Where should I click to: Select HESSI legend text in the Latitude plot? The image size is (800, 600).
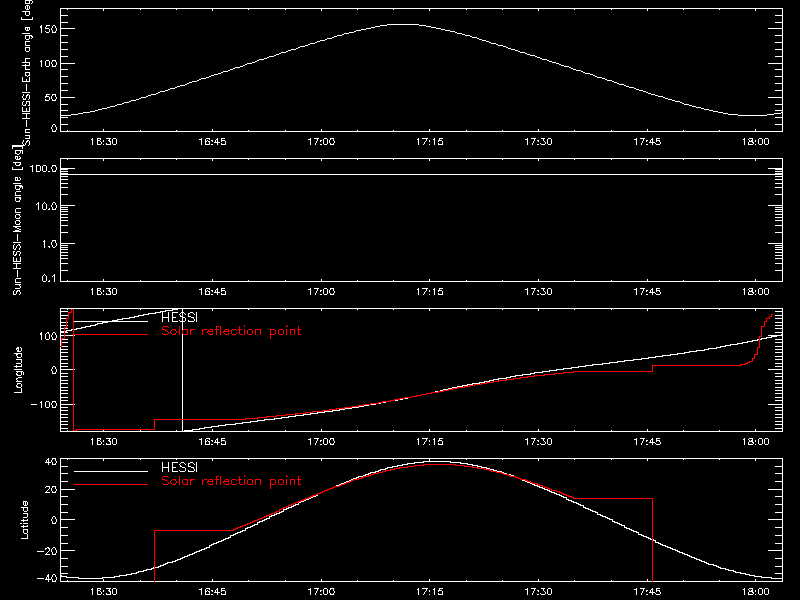179,467
